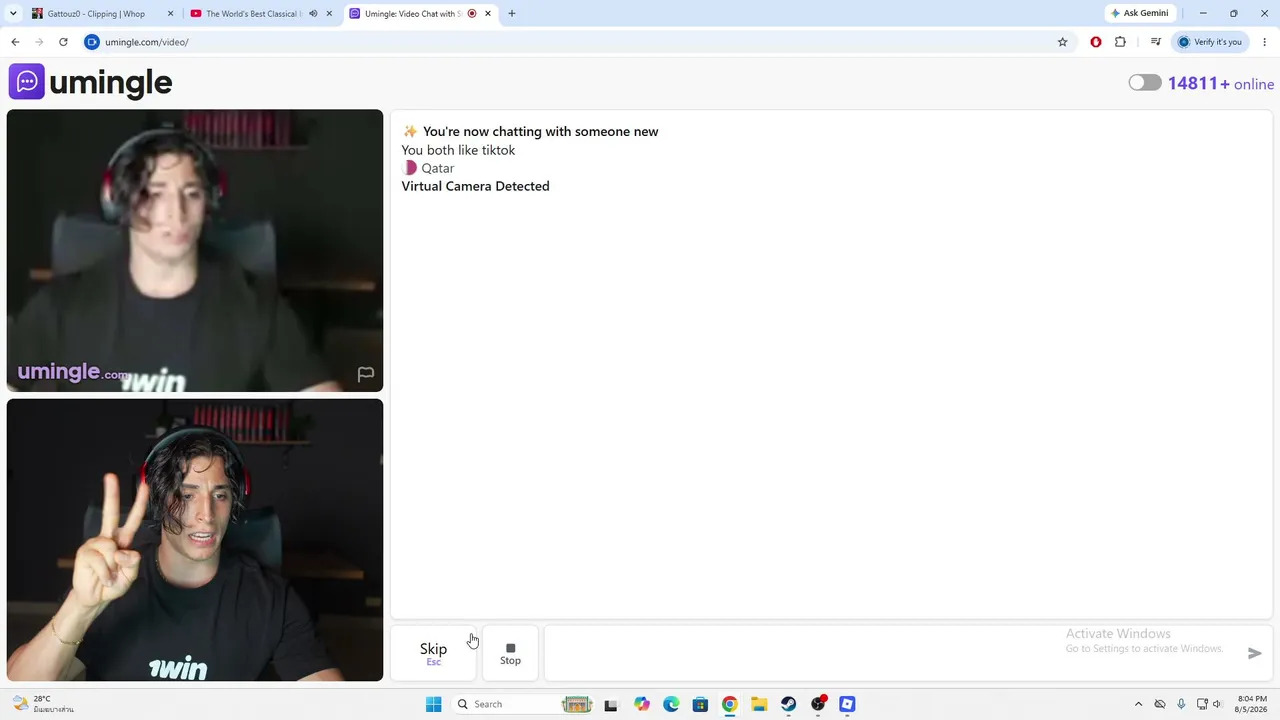Open the media controls icon in the toolbar
Viewport: 1280px width, 720px height.
[x=1155, y=42]
